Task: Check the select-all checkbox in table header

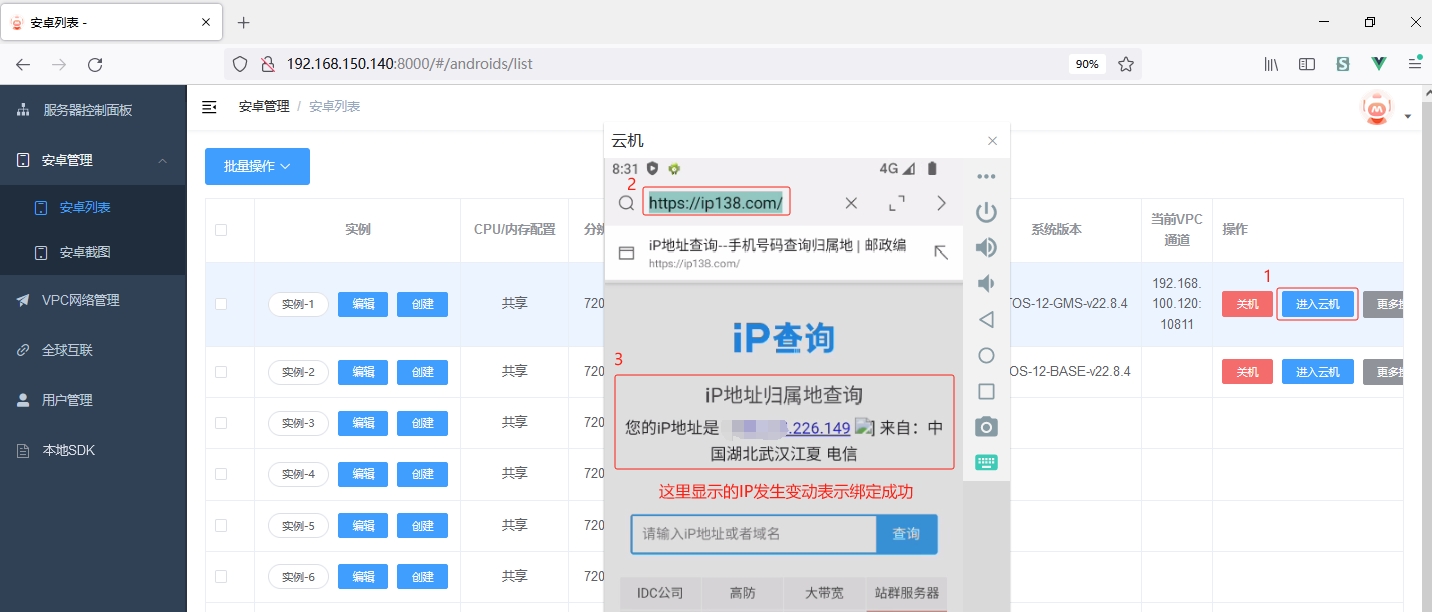Action: 221,230
